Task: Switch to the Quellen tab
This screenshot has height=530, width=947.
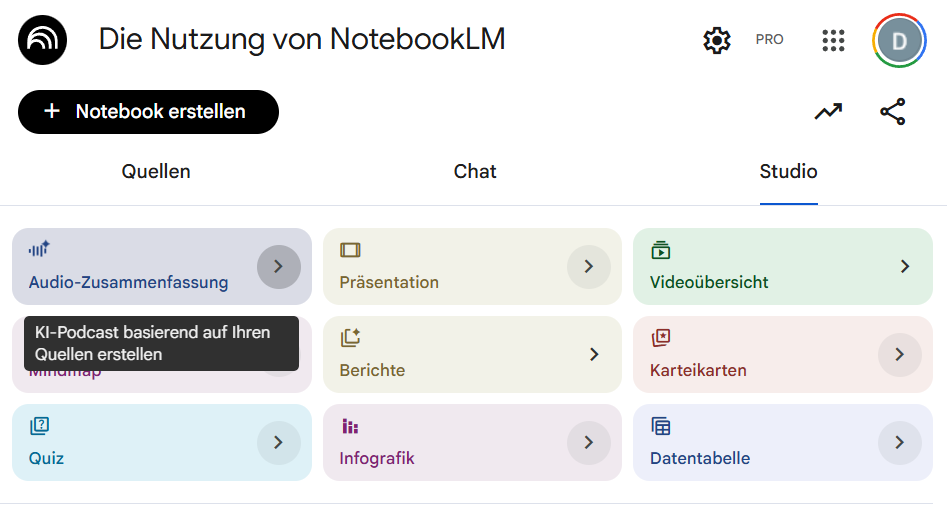Action: click(156, 171)
